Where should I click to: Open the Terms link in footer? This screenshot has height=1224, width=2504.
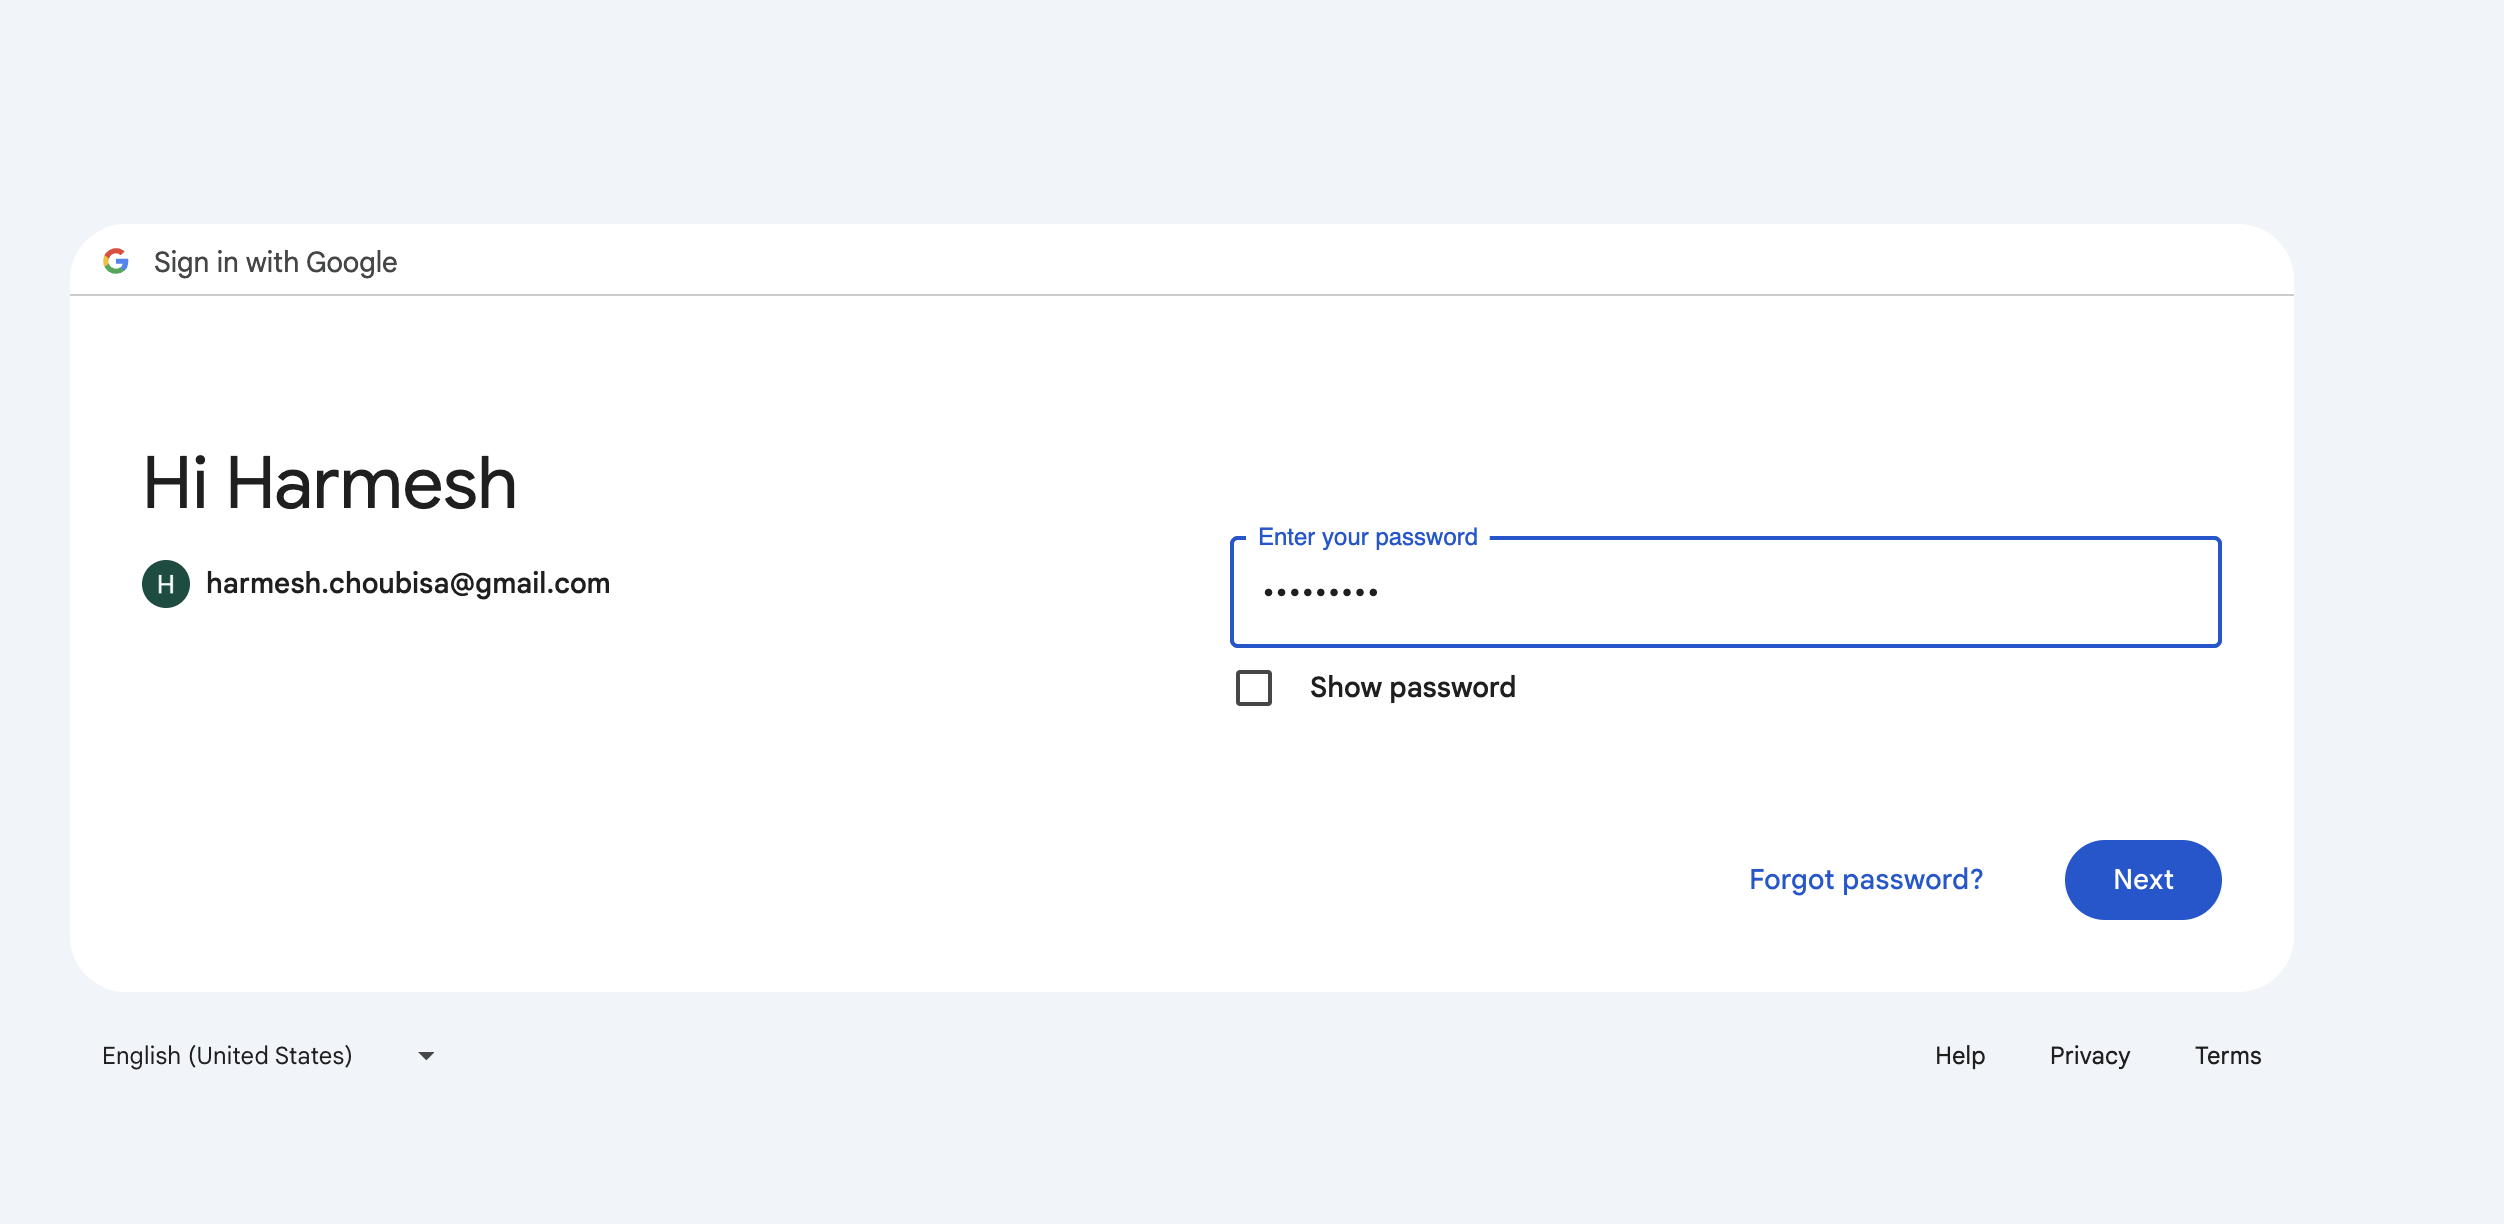(x=2227, y=1056)
